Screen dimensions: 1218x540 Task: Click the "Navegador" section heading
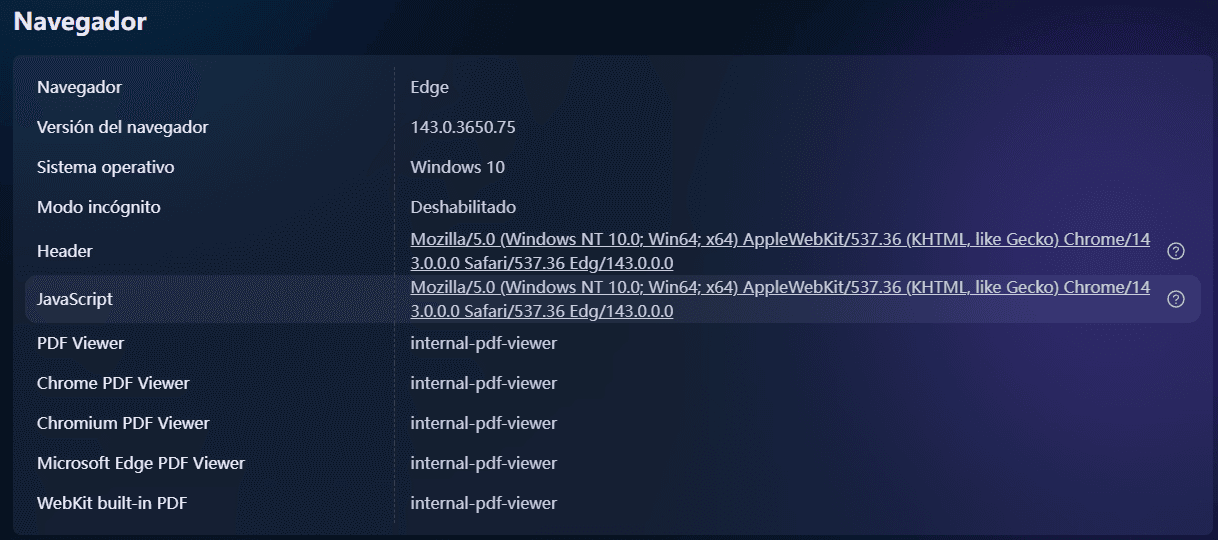(x=80, y=22)
